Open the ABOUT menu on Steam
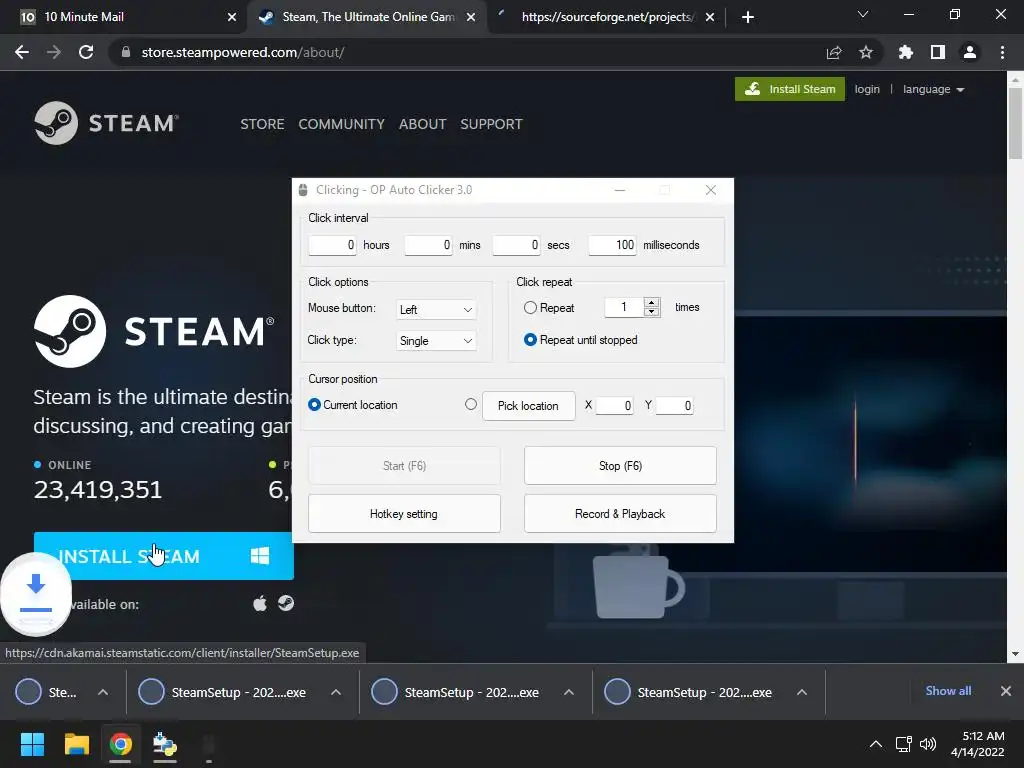 [x=423, y=124]
